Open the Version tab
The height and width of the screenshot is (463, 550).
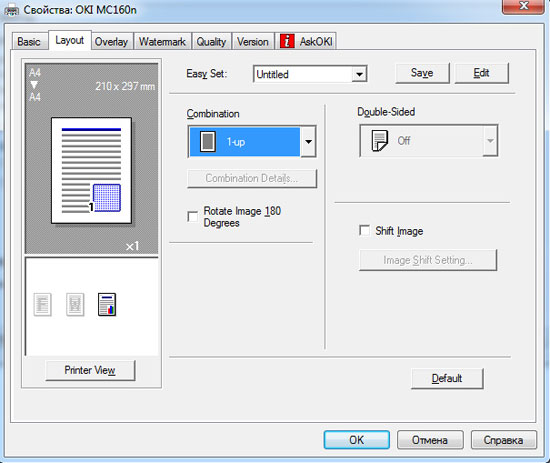(253, 41)
